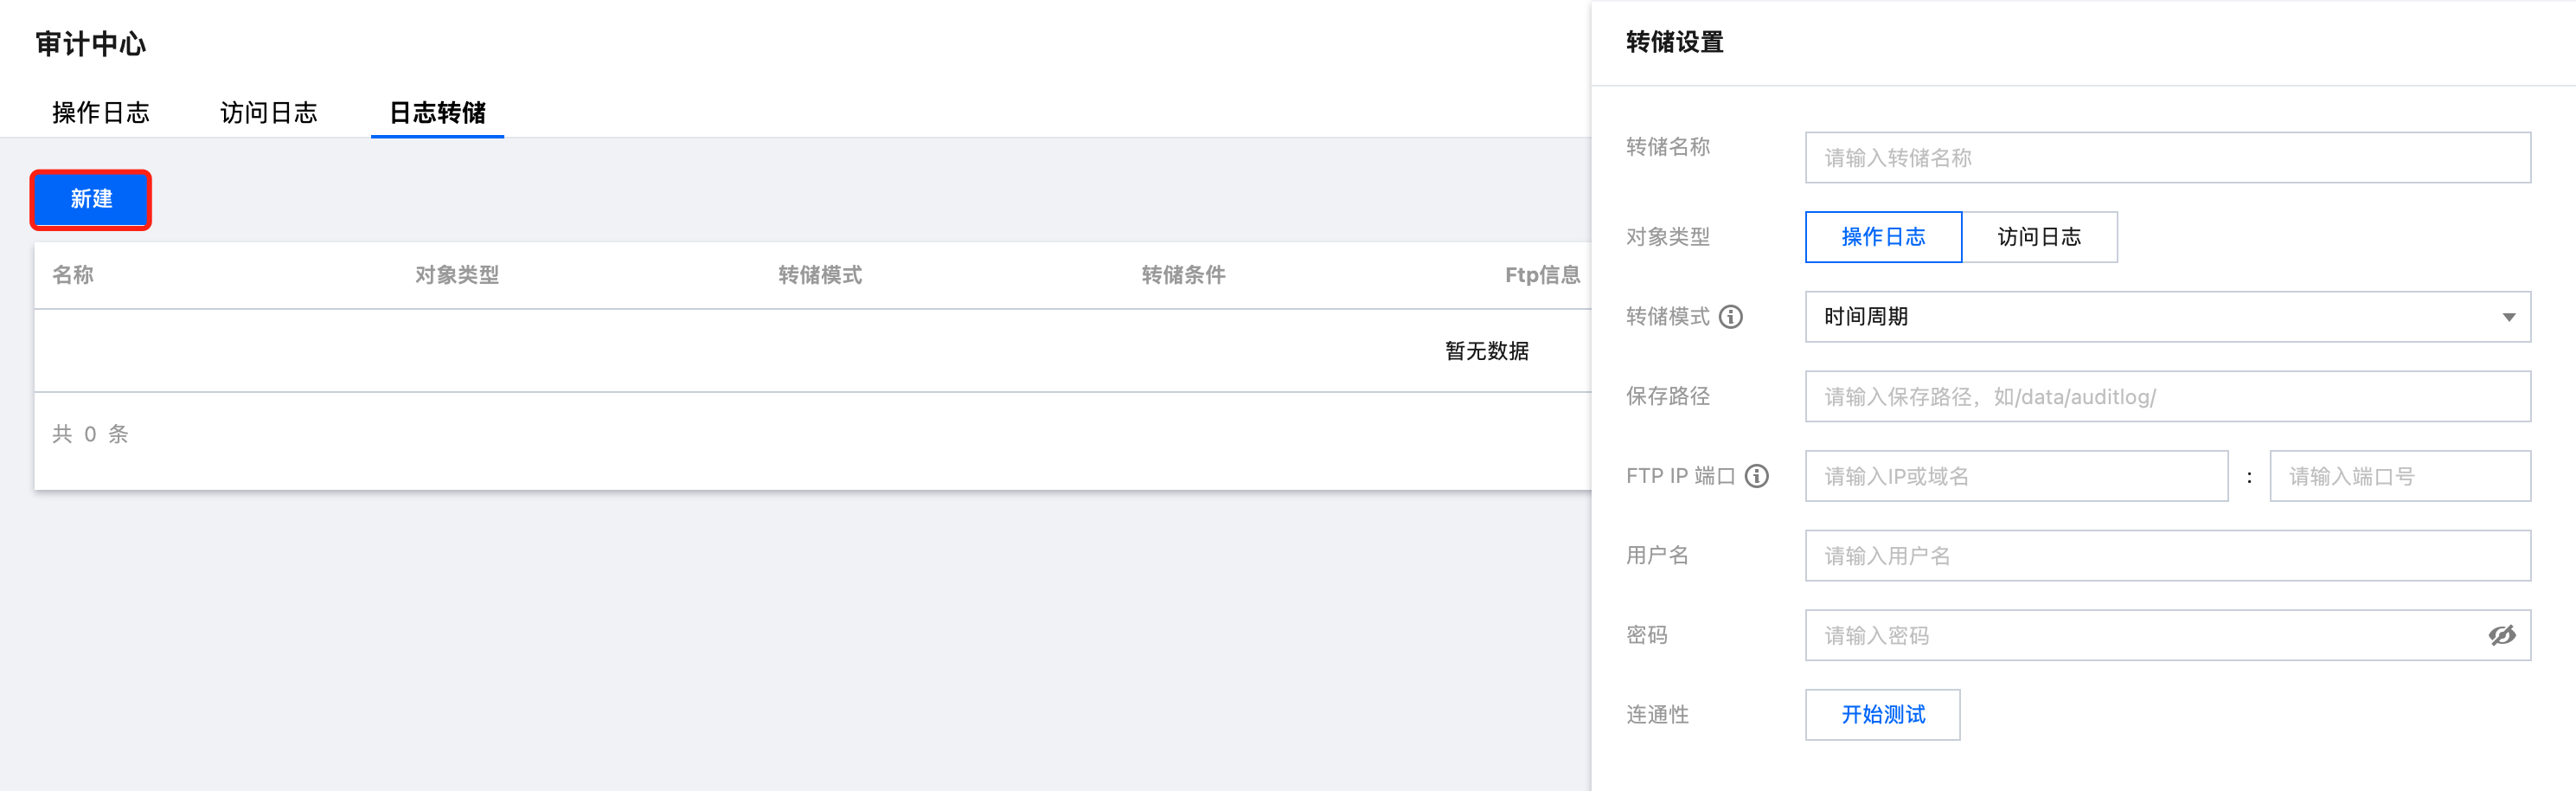Viewport: 2576px width, 791px height.
Task: Click the 新建 button
Action: coord(91,199)
